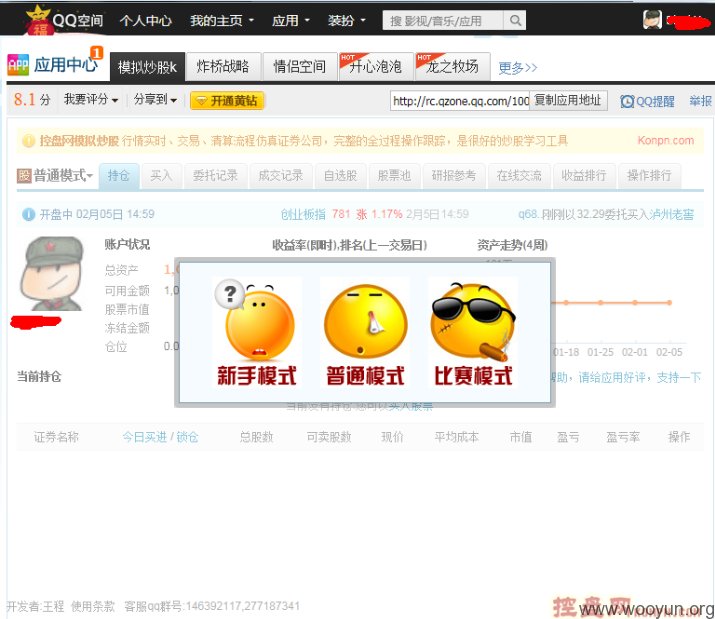Open the 收益排行 tab

[584, 176]
